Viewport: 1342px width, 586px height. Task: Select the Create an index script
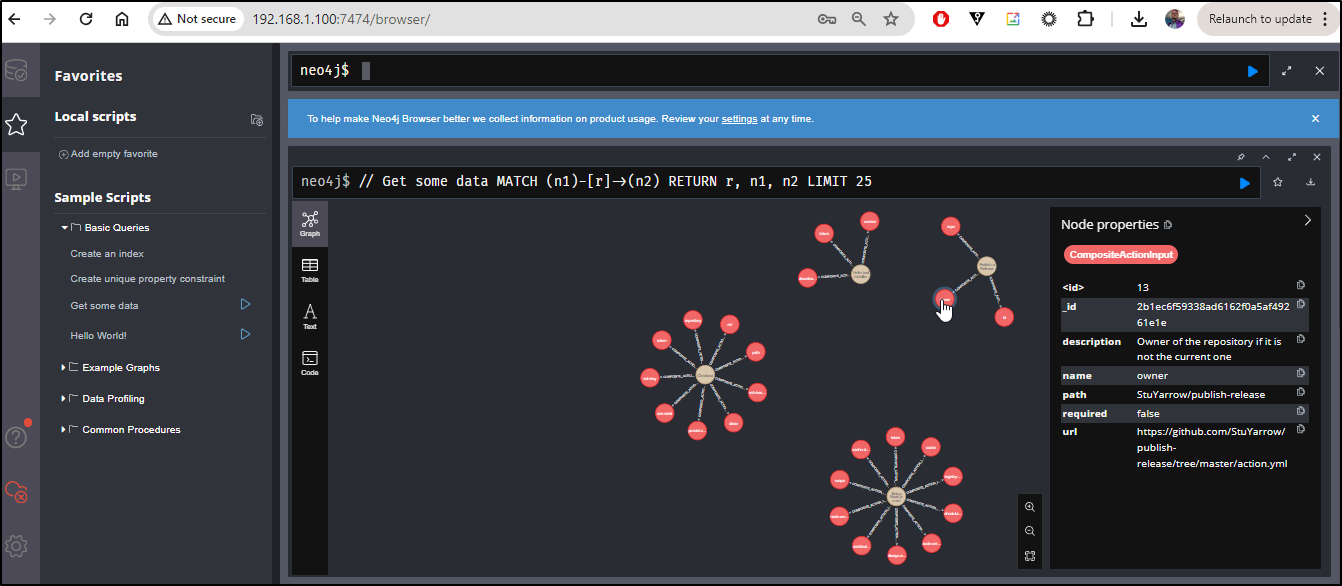[x=107, y=254]
